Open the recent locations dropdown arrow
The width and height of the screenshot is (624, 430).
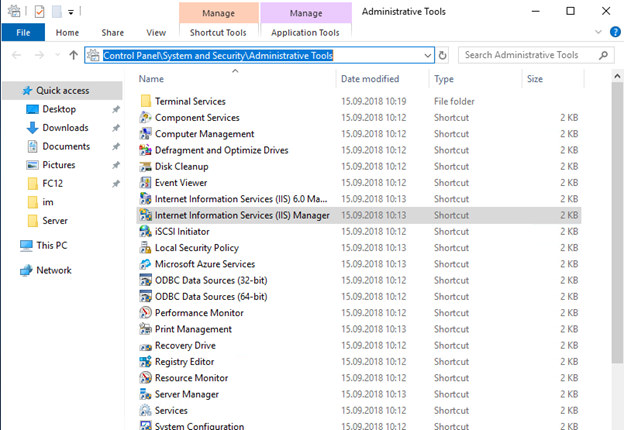pos(58,55)
